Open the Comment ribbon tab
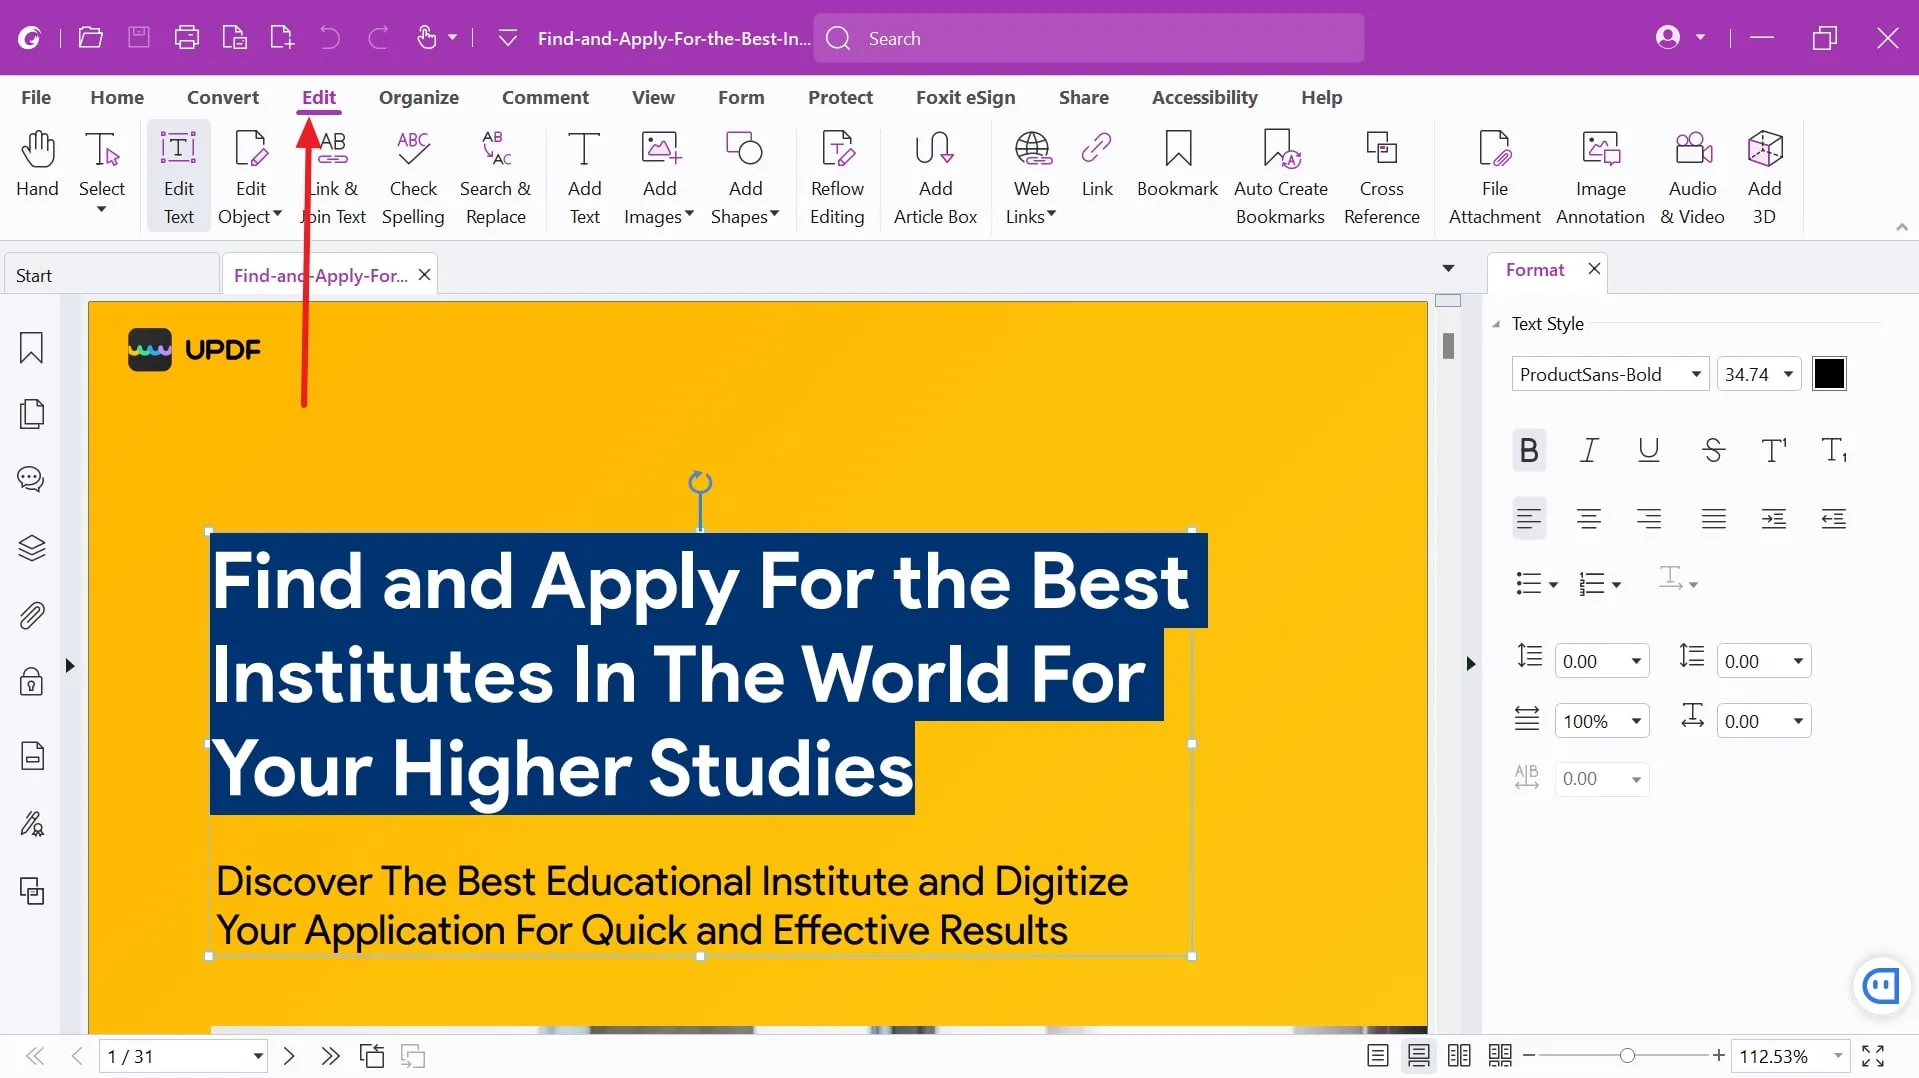Image resolution: width=1919 pixels, height=1078 pixels. point(545,97)
